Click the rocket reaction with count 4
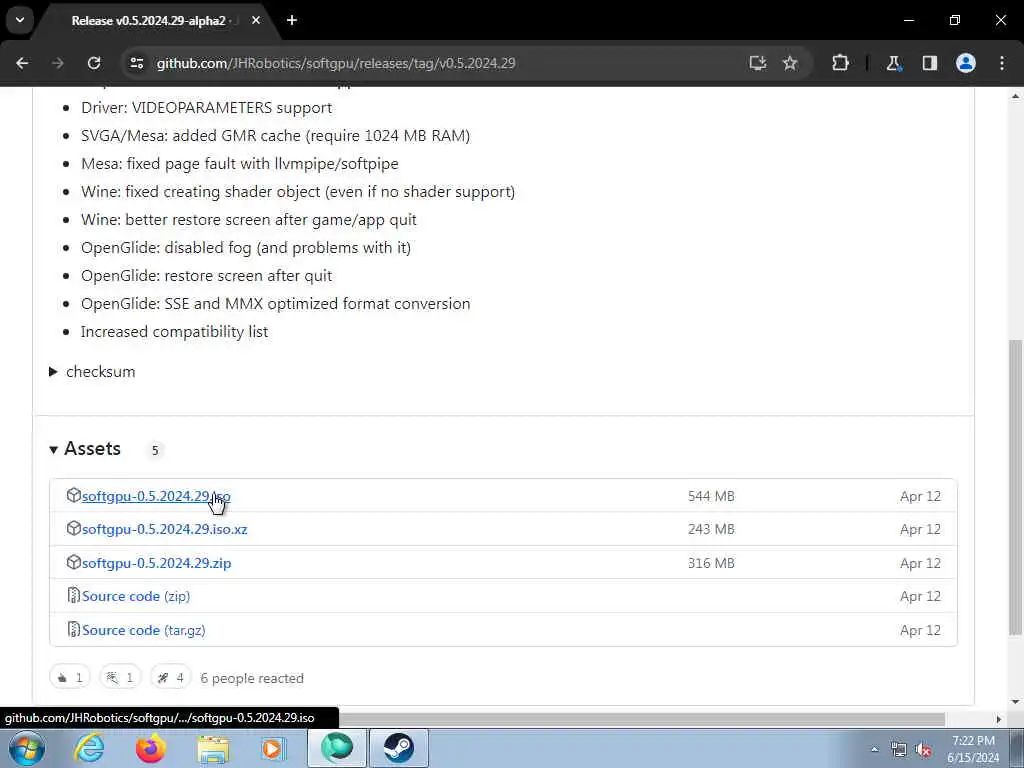This screenshot has width=1024, height=768. pos(170,678)
